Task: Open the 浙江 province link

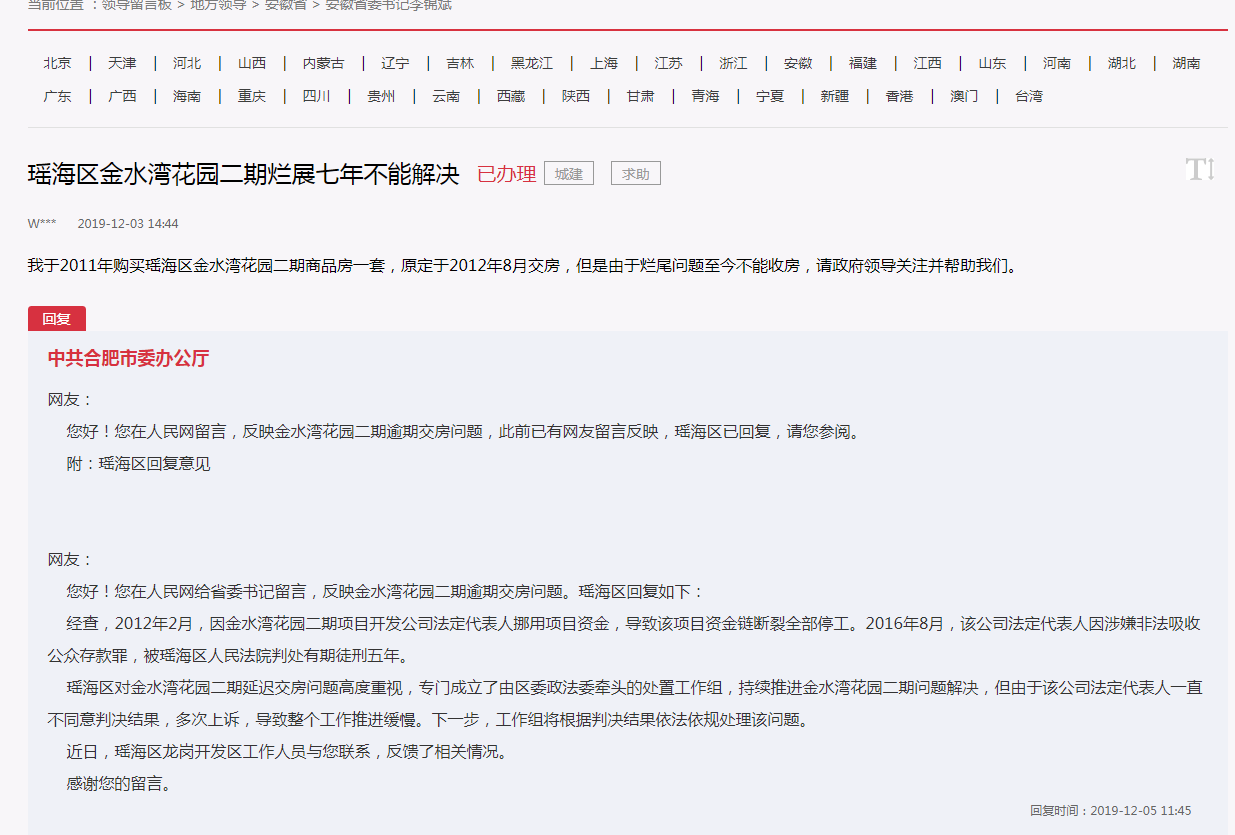Action: [x=733, y=63]
